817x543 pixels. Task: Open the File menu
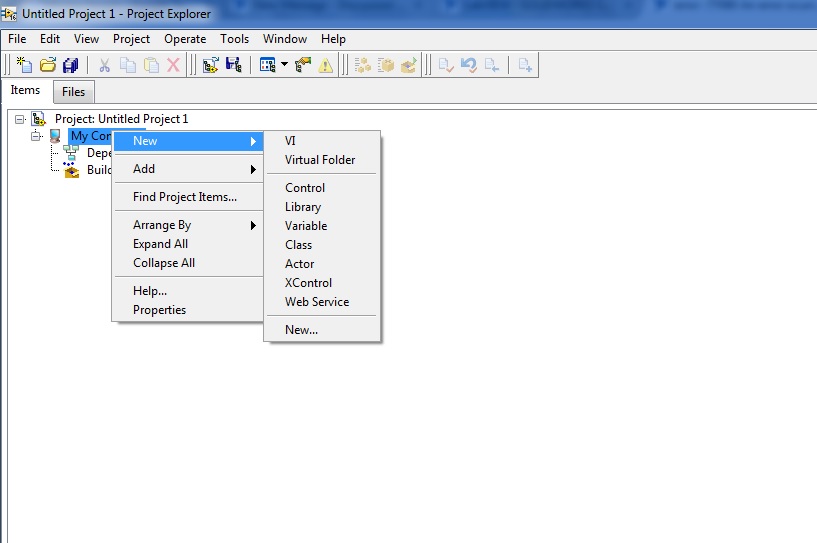[17, 39]
